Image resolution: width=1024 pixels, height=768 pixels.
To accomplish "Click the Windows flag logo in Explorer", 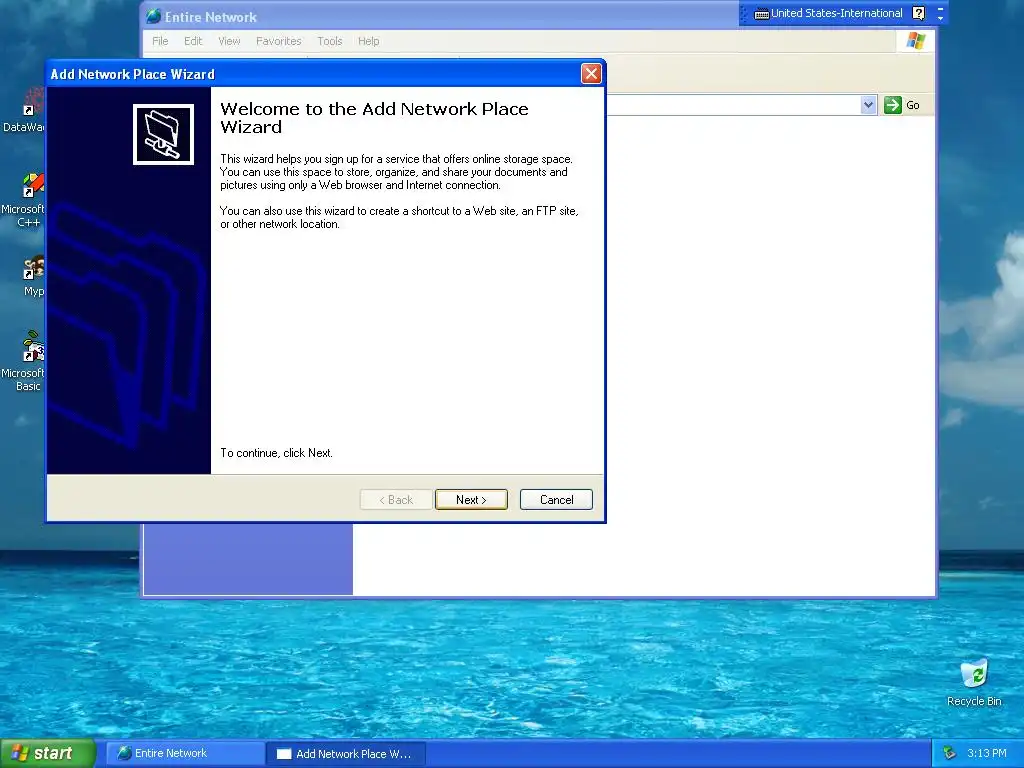I will pyautogui.click(x=916, y=40).
